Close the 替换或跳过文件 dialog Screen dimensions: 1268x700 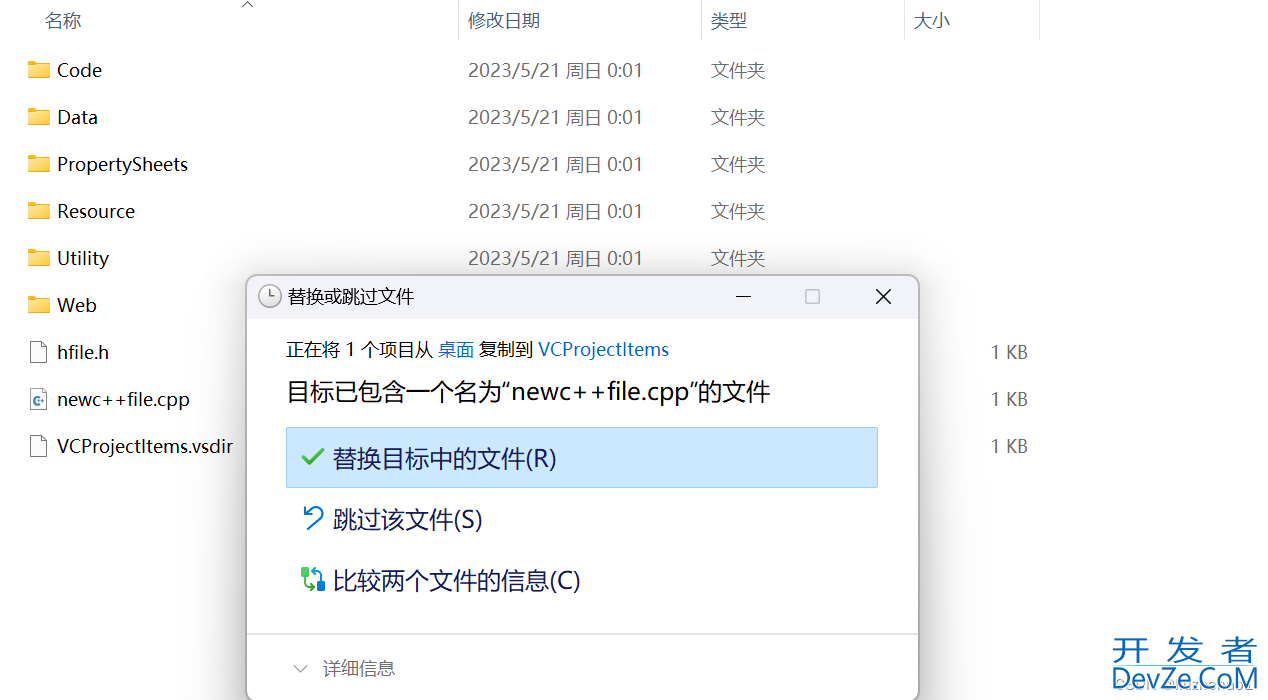pos(883,297)
